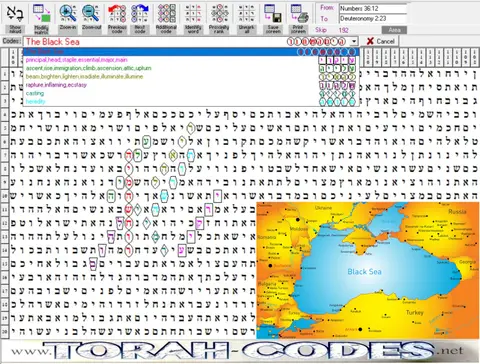The height and width of the screenshot is (364, 480).
Task: Click the Zoom-out magnifier icon
Action: pyautogui.click(x=91, y=13)
